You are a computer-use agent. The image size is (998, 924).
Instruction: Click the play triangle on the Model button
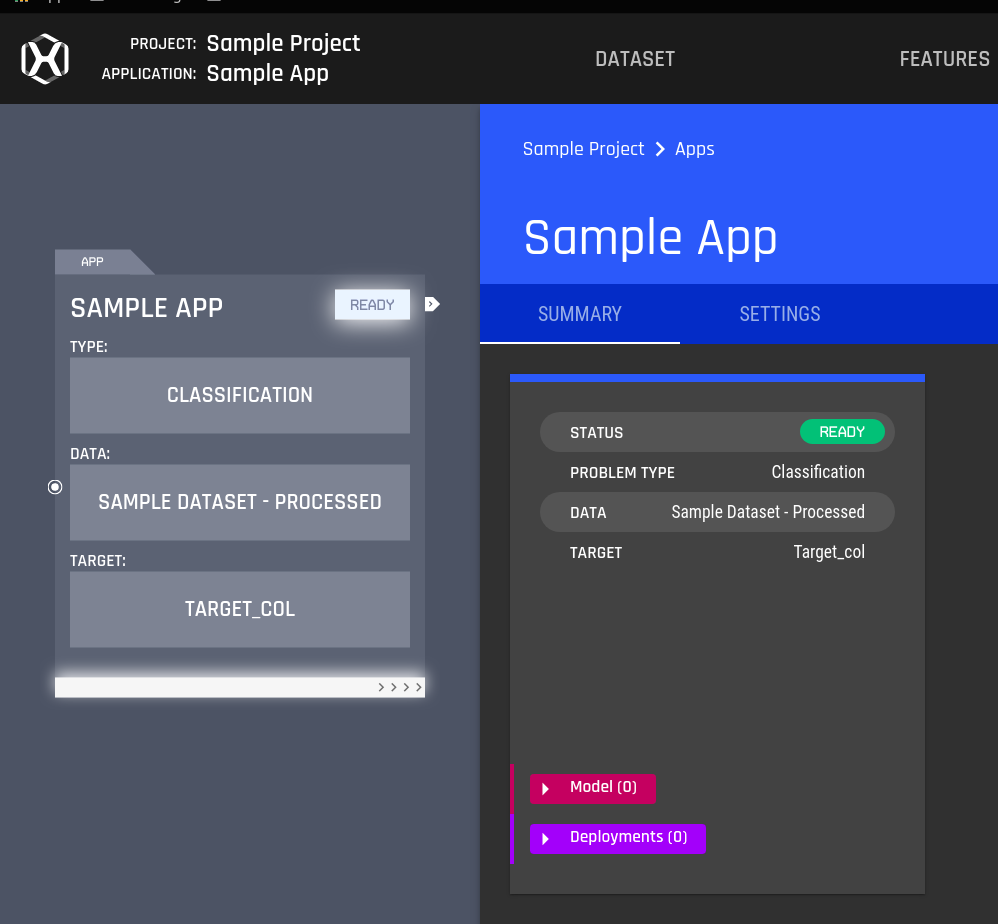point(545,788)
